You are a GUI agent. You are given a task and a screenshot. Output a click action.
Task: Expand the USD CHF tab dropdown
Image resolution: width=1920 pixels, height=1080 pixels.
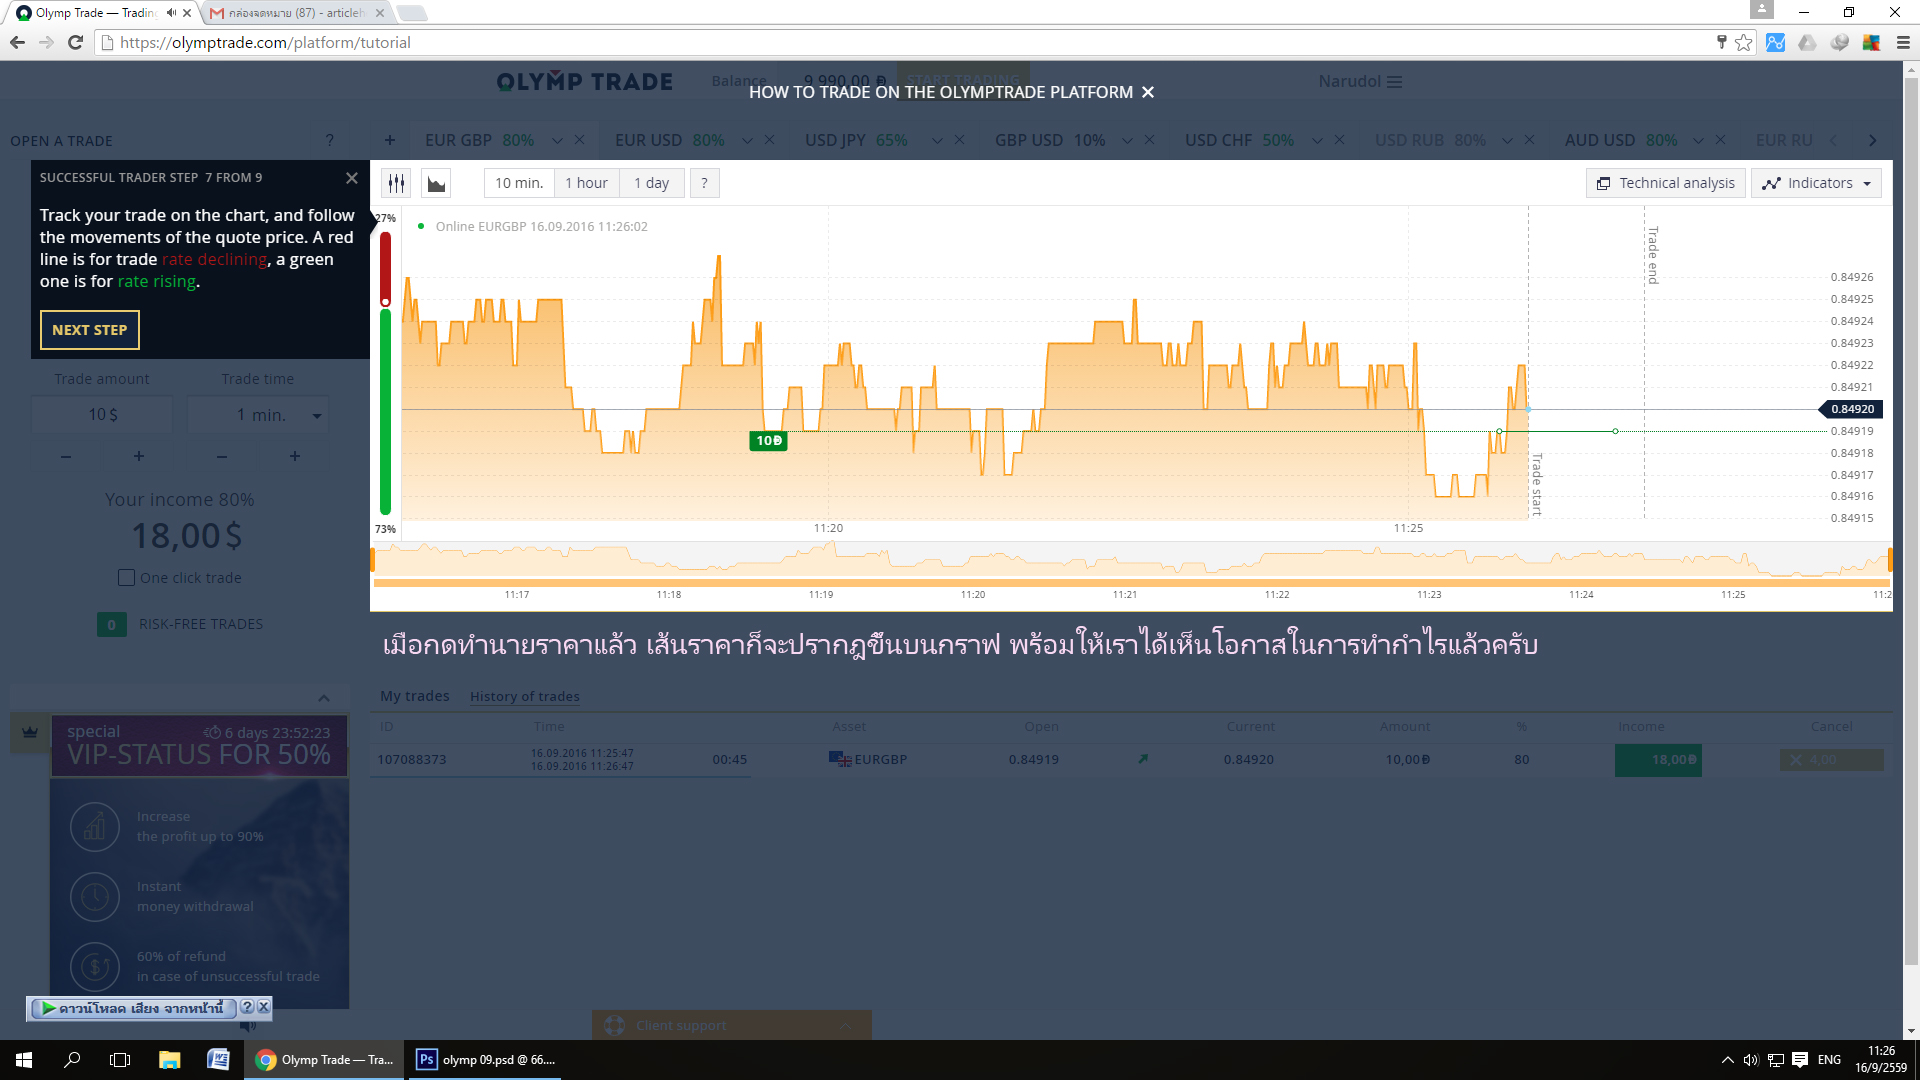[x=1317, y=140]
